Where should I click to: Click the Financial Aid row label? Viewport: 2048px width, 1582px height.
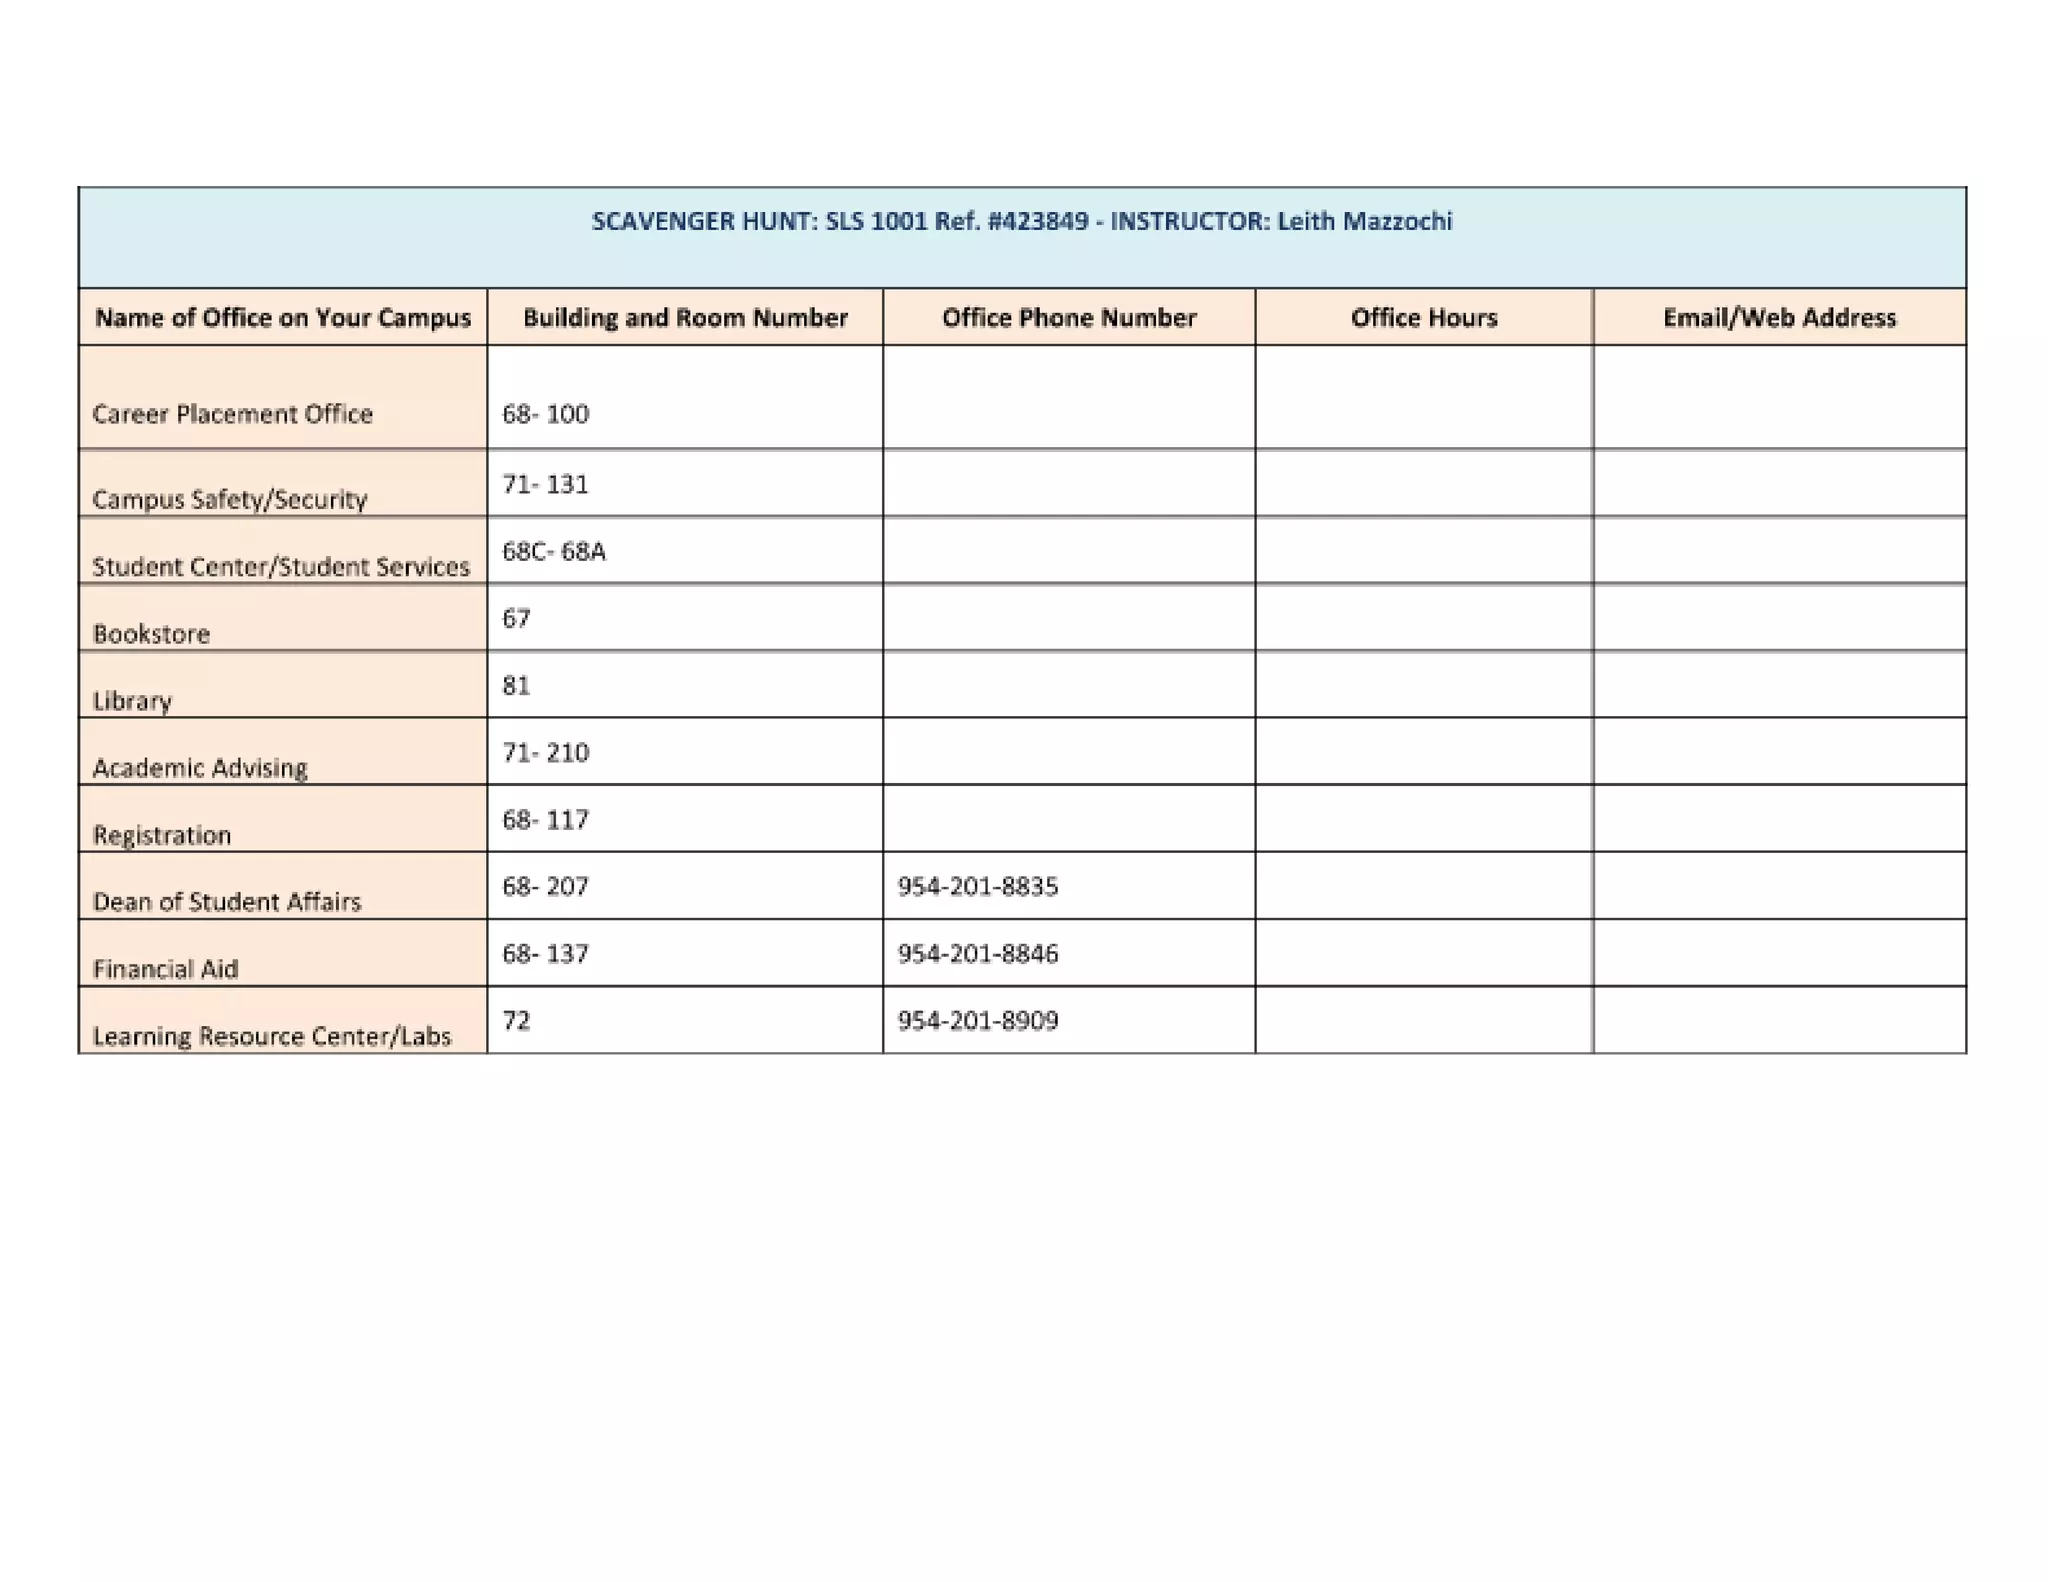pyautogui.click(x=166, y=968)
